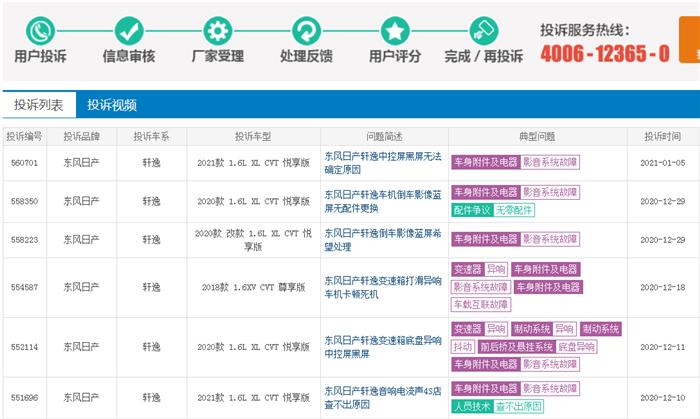Switch to the 投诉视频 tab

pyautogui.click(x=112, y=105)
